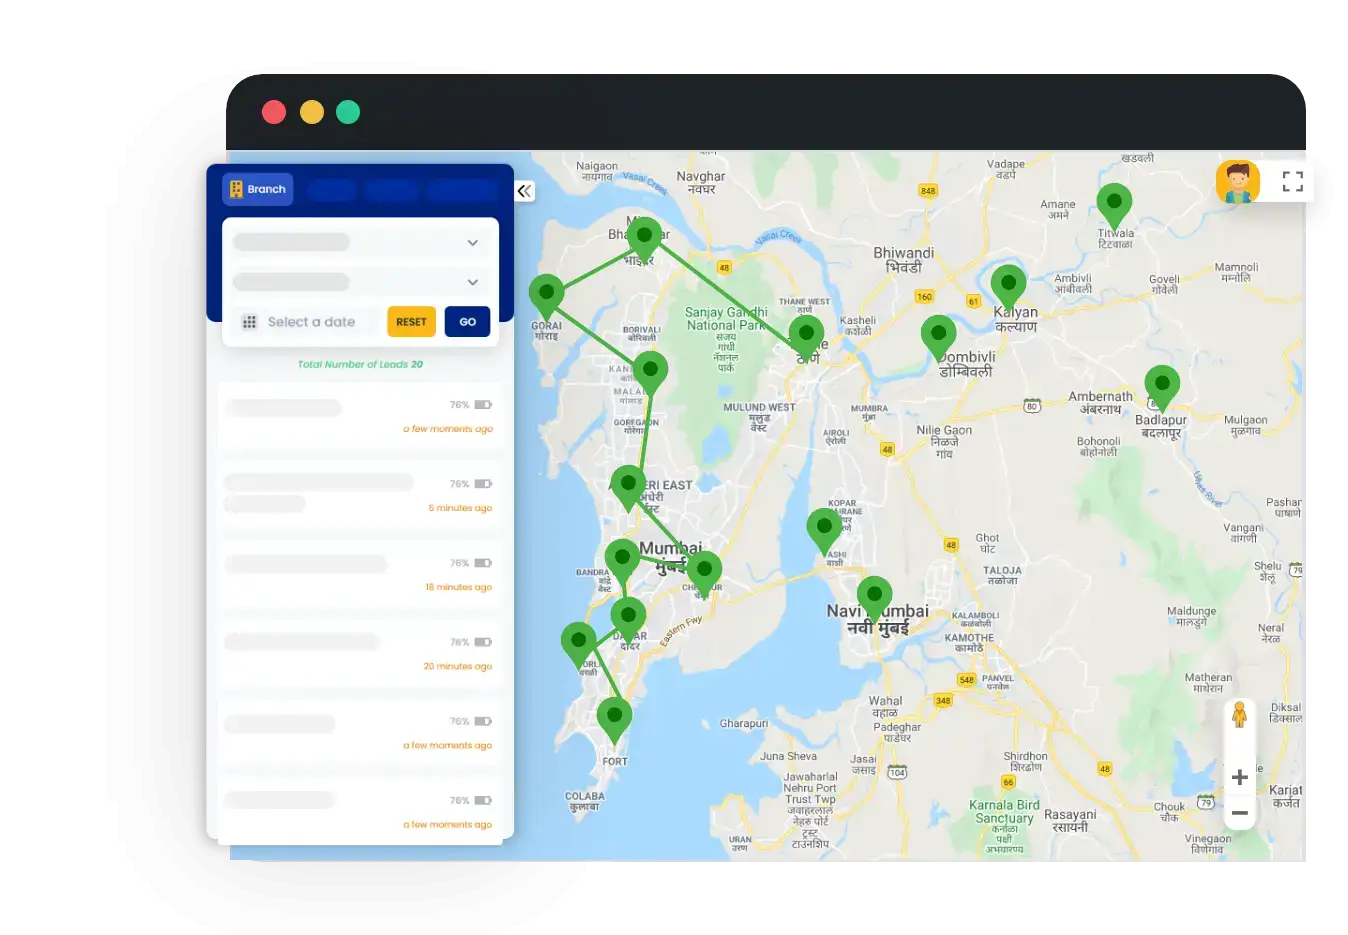Screen dimensions: 1348x935
Task: Click the map pin near Thane
Action: click(x=806, y=338)
